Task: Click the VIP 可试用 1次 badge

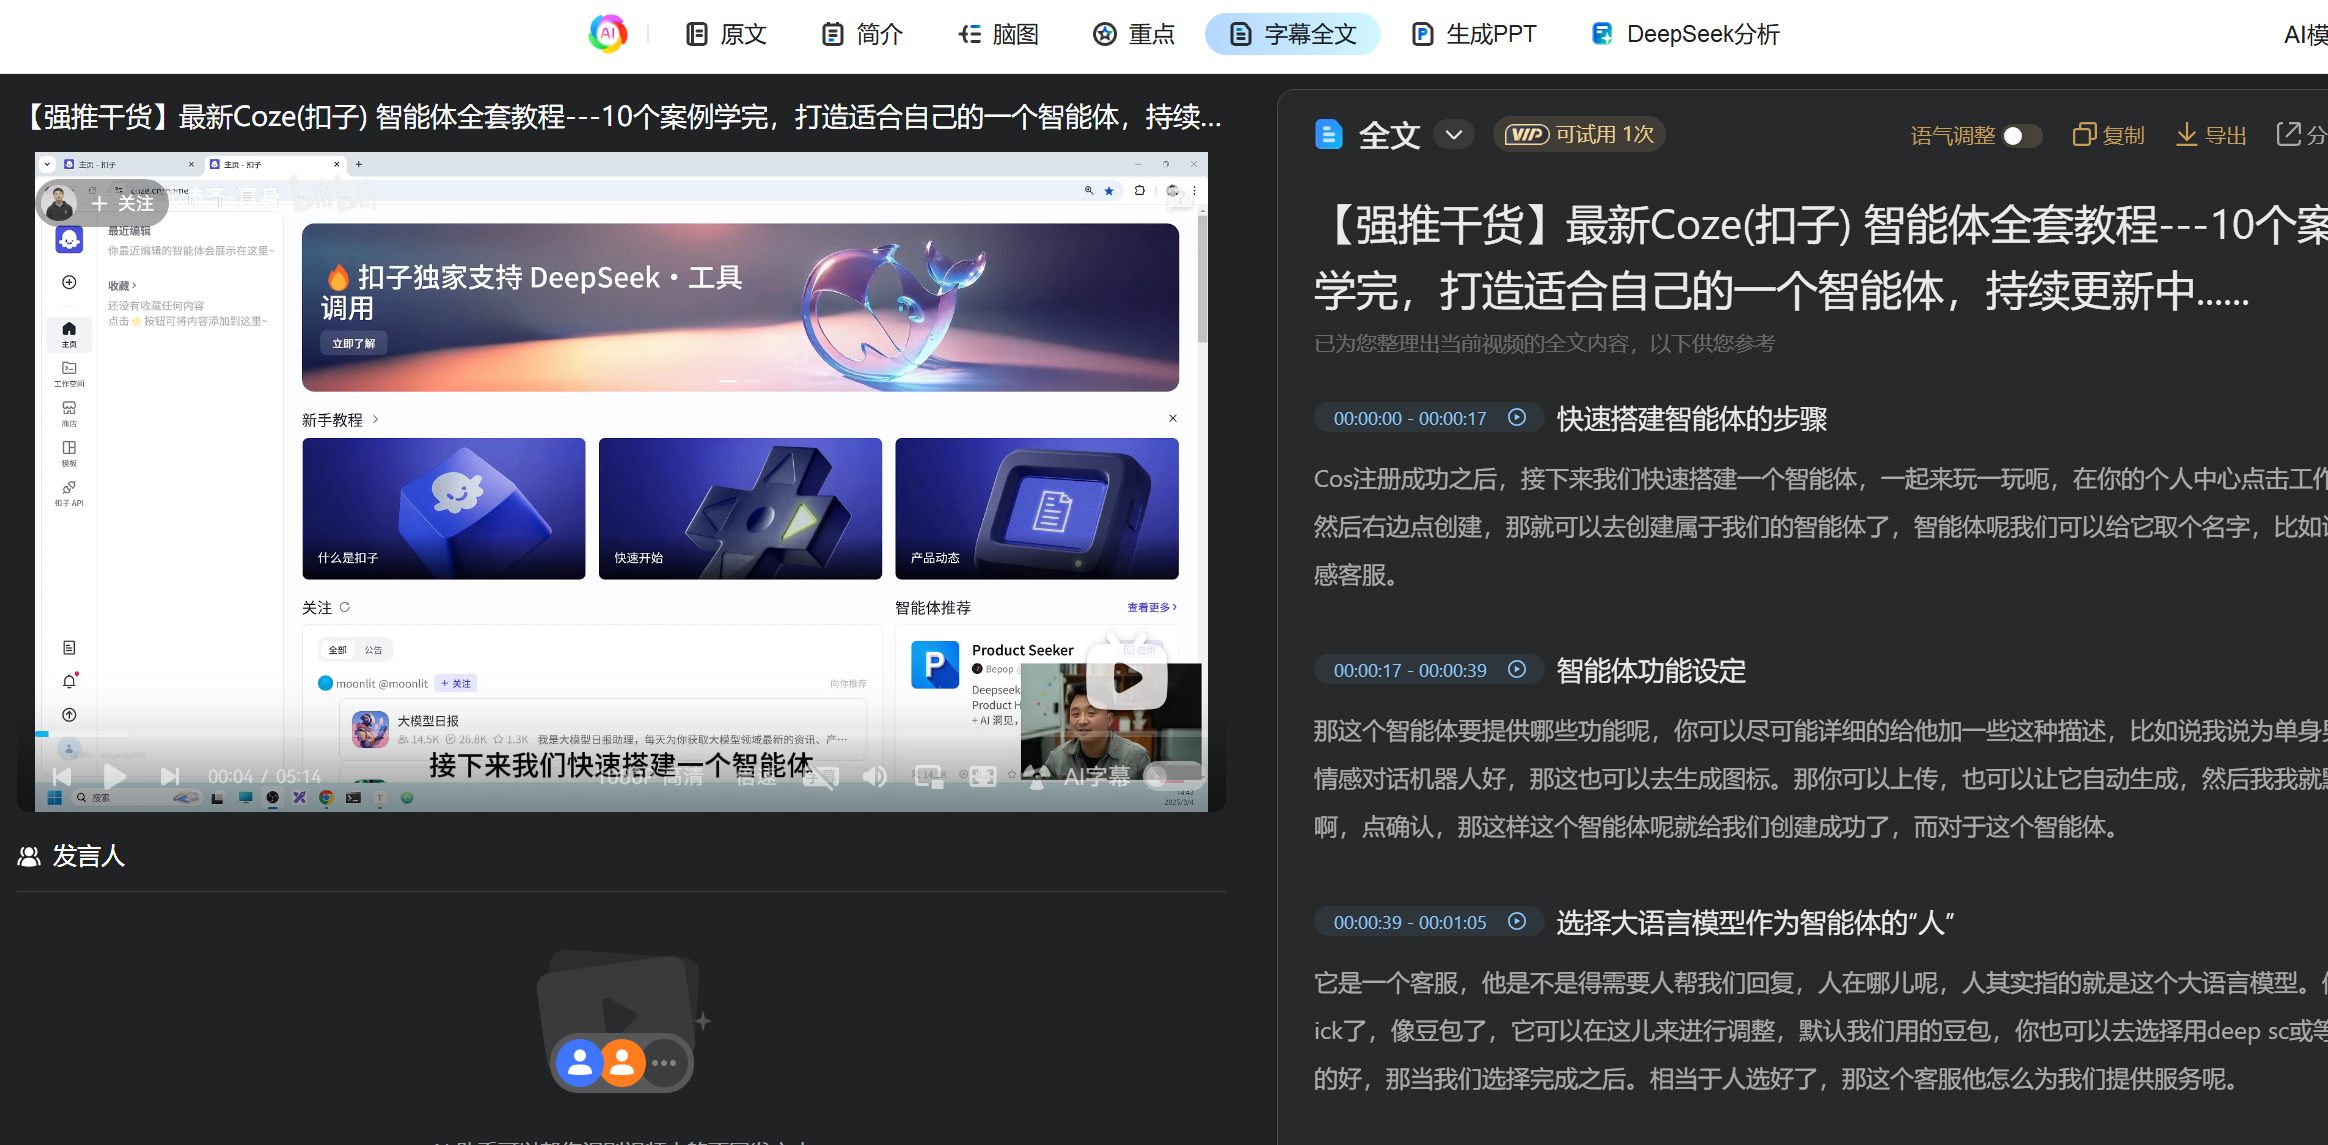Action: click(x=1579, y=135)
